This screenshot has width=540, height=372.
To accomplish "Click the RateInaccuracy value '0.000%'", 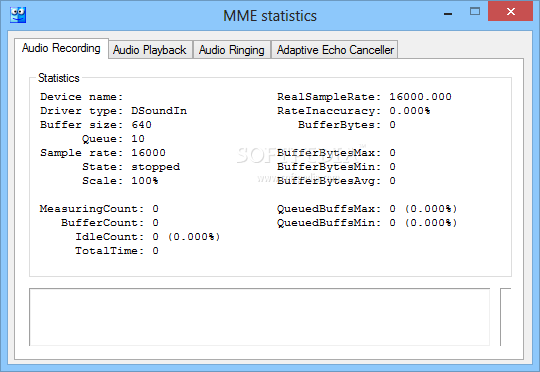I will point(410,111).
